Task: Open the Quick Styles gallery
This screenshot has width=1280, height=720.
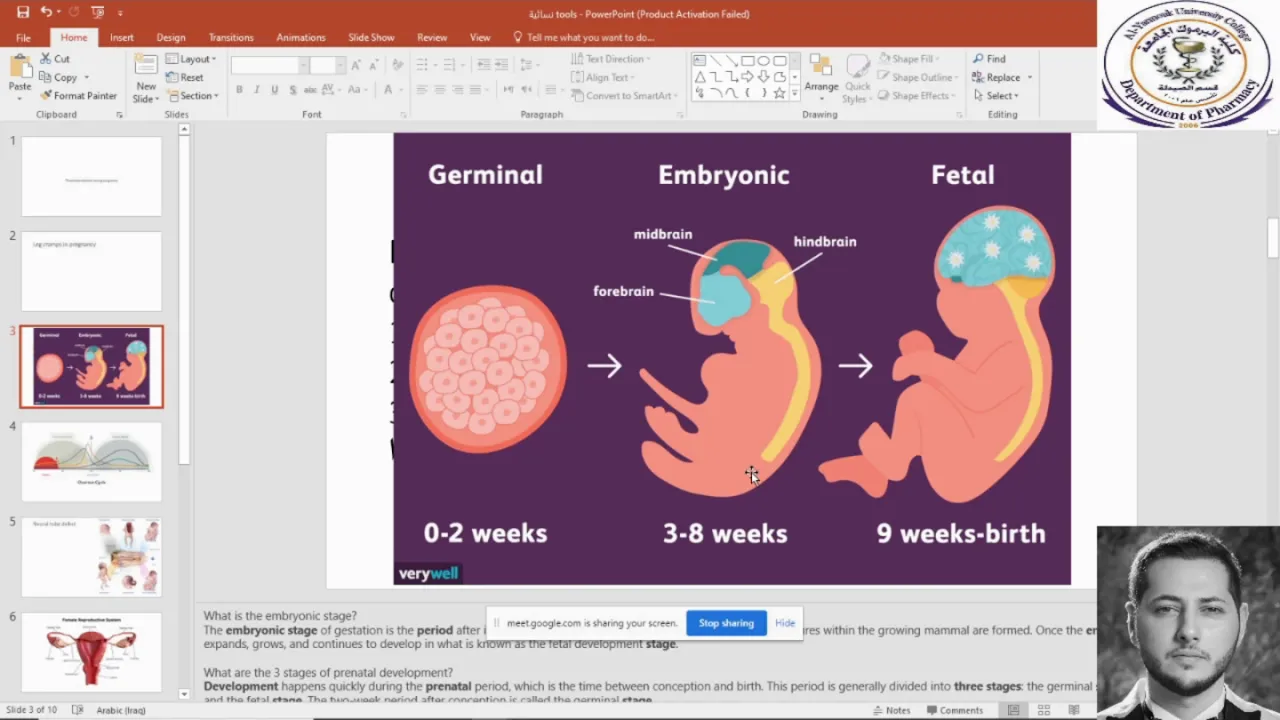Action: tap(857, 78)
